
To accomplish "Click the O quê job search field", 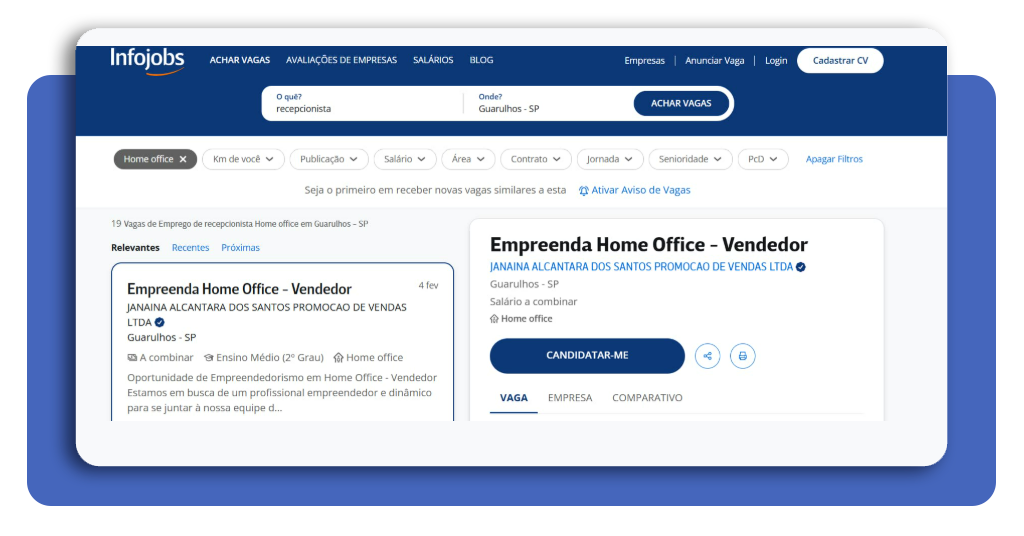I will [x=360, y=108].
